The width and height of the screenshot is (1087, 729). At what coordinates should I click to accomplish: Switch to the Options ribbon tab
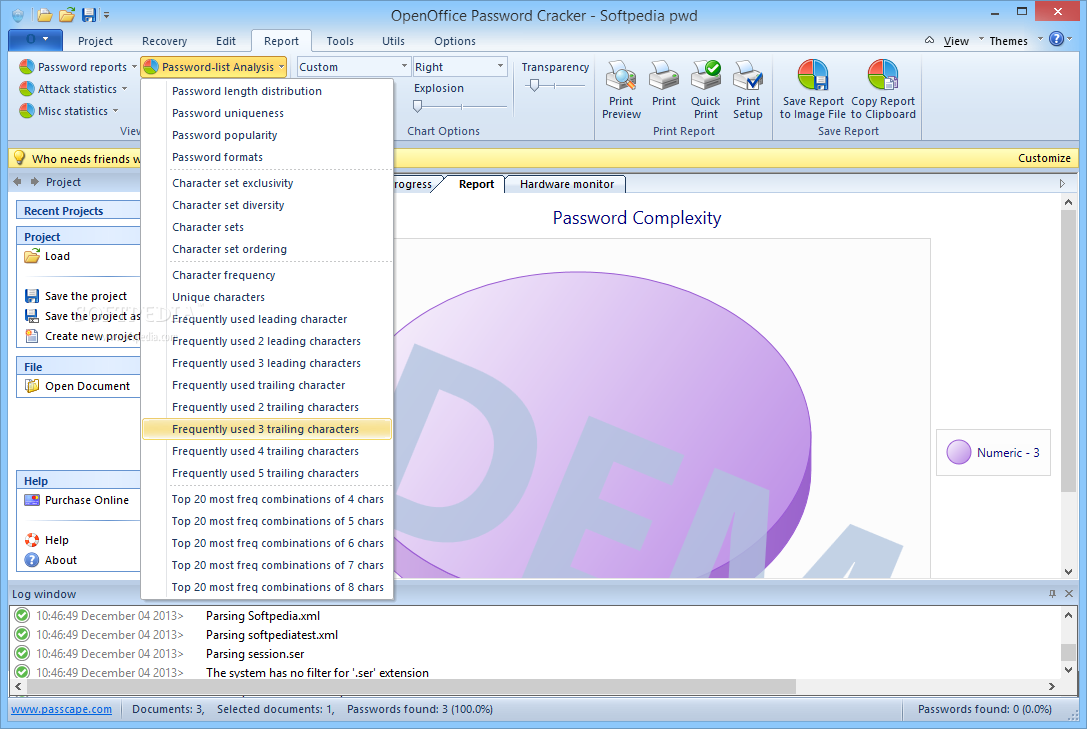455,41
